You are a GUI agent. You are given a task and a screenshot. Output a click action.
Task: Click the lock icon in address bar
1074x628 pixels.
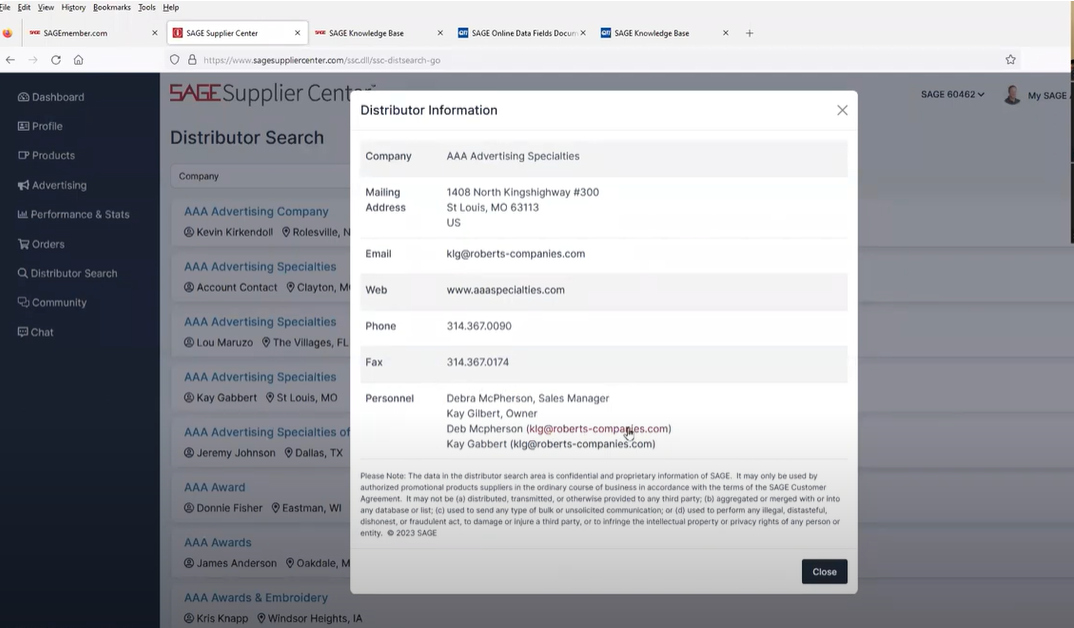pyautogui.click(x=192, y=60)
